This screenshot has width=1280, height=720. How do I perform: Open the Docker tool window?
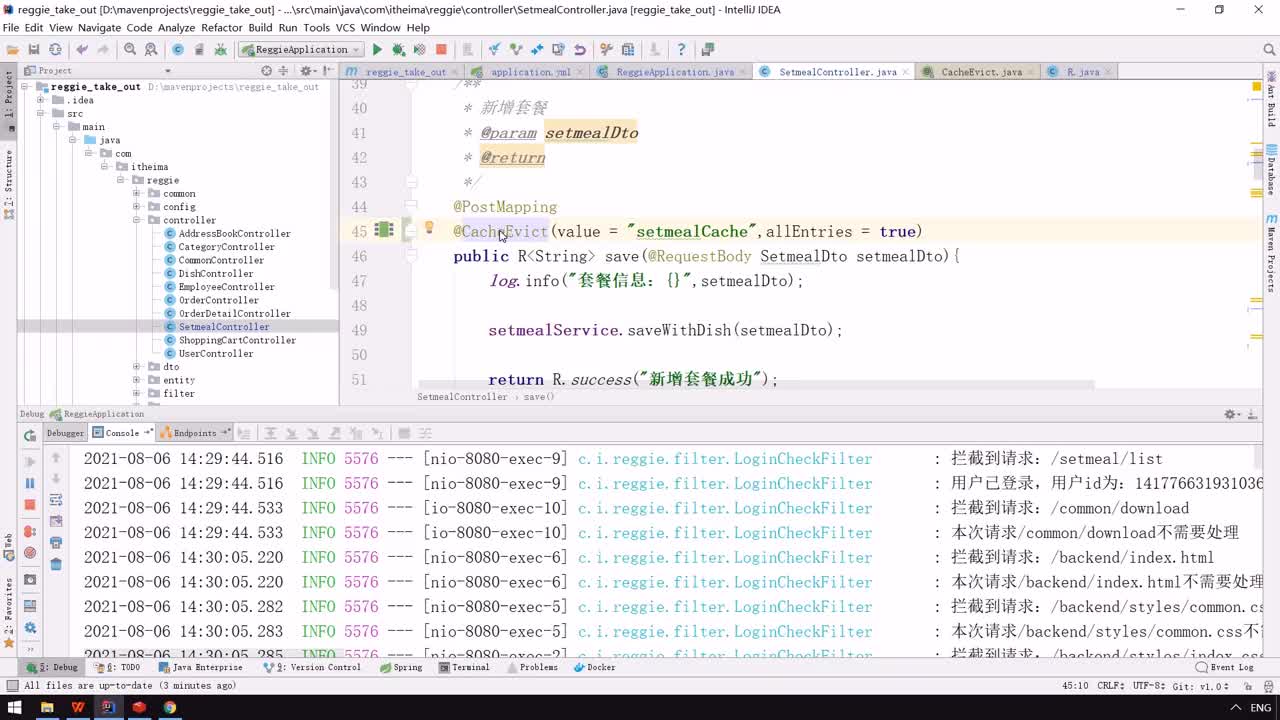point(595,667)
